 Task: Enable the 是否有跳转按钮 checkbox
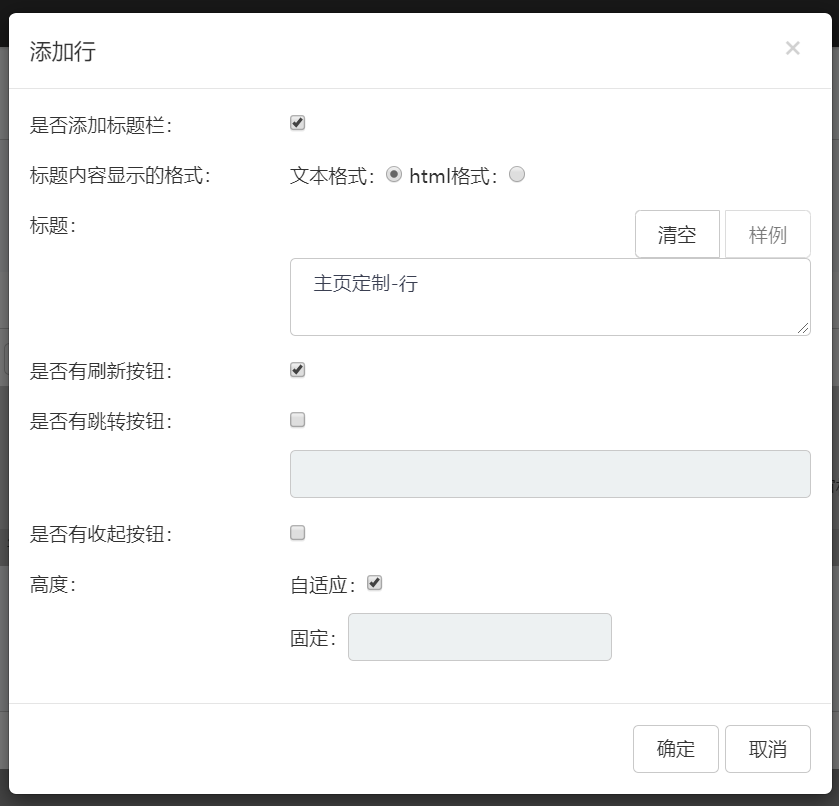(297, 420)
